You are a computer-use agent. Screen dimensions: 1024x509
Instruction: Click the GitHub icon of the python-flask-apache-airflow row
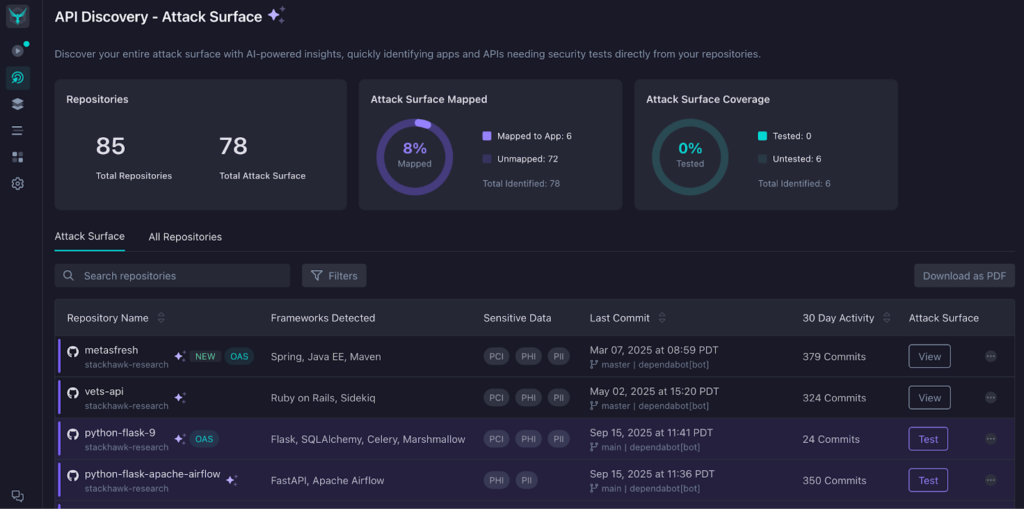pos(73,475)
